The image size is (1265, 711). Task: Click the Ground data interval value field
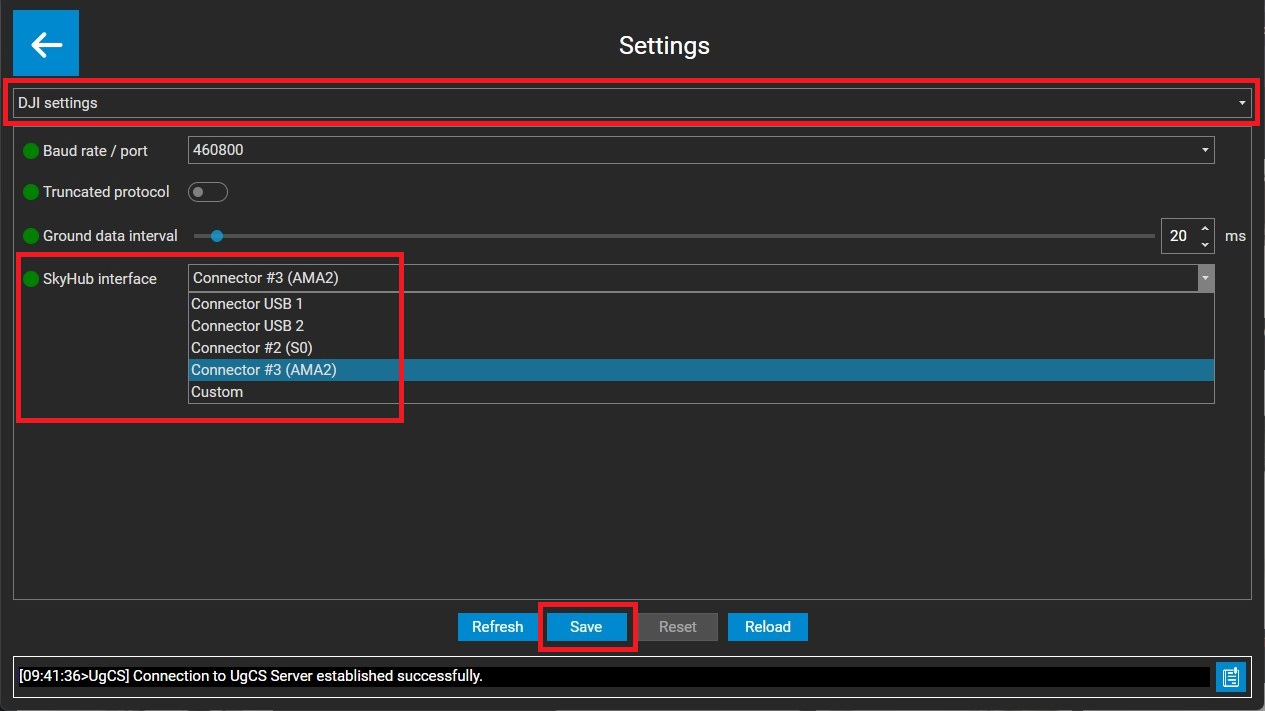coord(1179,236)
